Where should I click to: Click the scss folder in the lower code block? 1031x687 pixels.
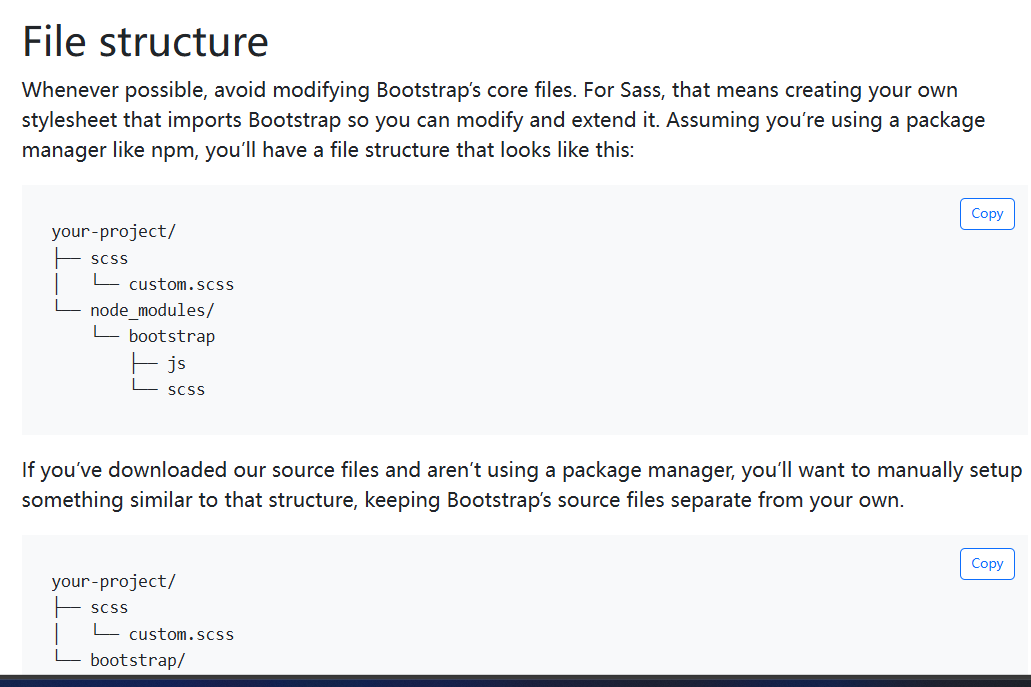[109, 607]
